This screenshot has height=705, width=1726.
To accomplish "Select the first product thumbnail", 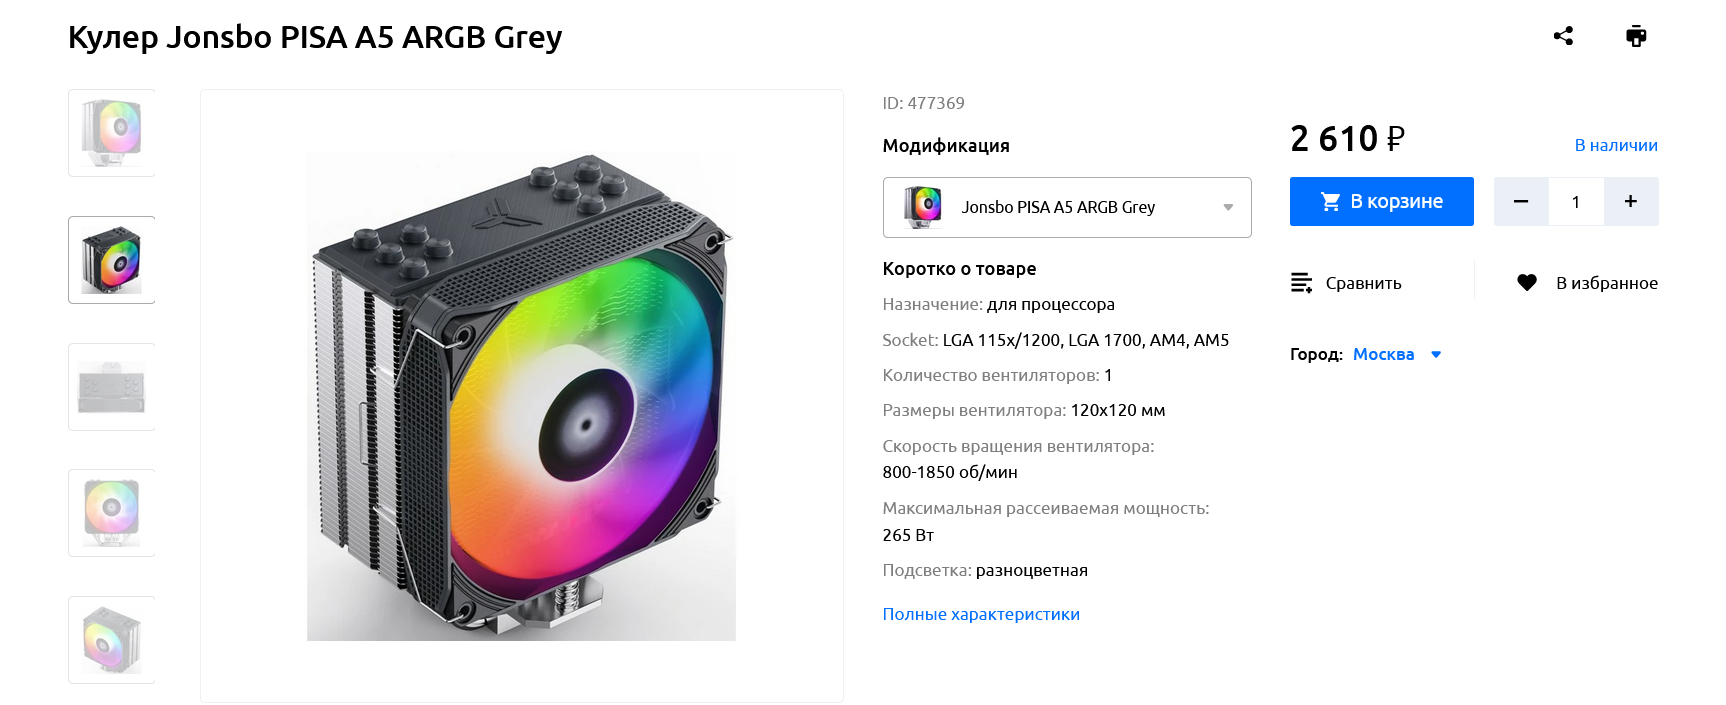I will (112, 133).
